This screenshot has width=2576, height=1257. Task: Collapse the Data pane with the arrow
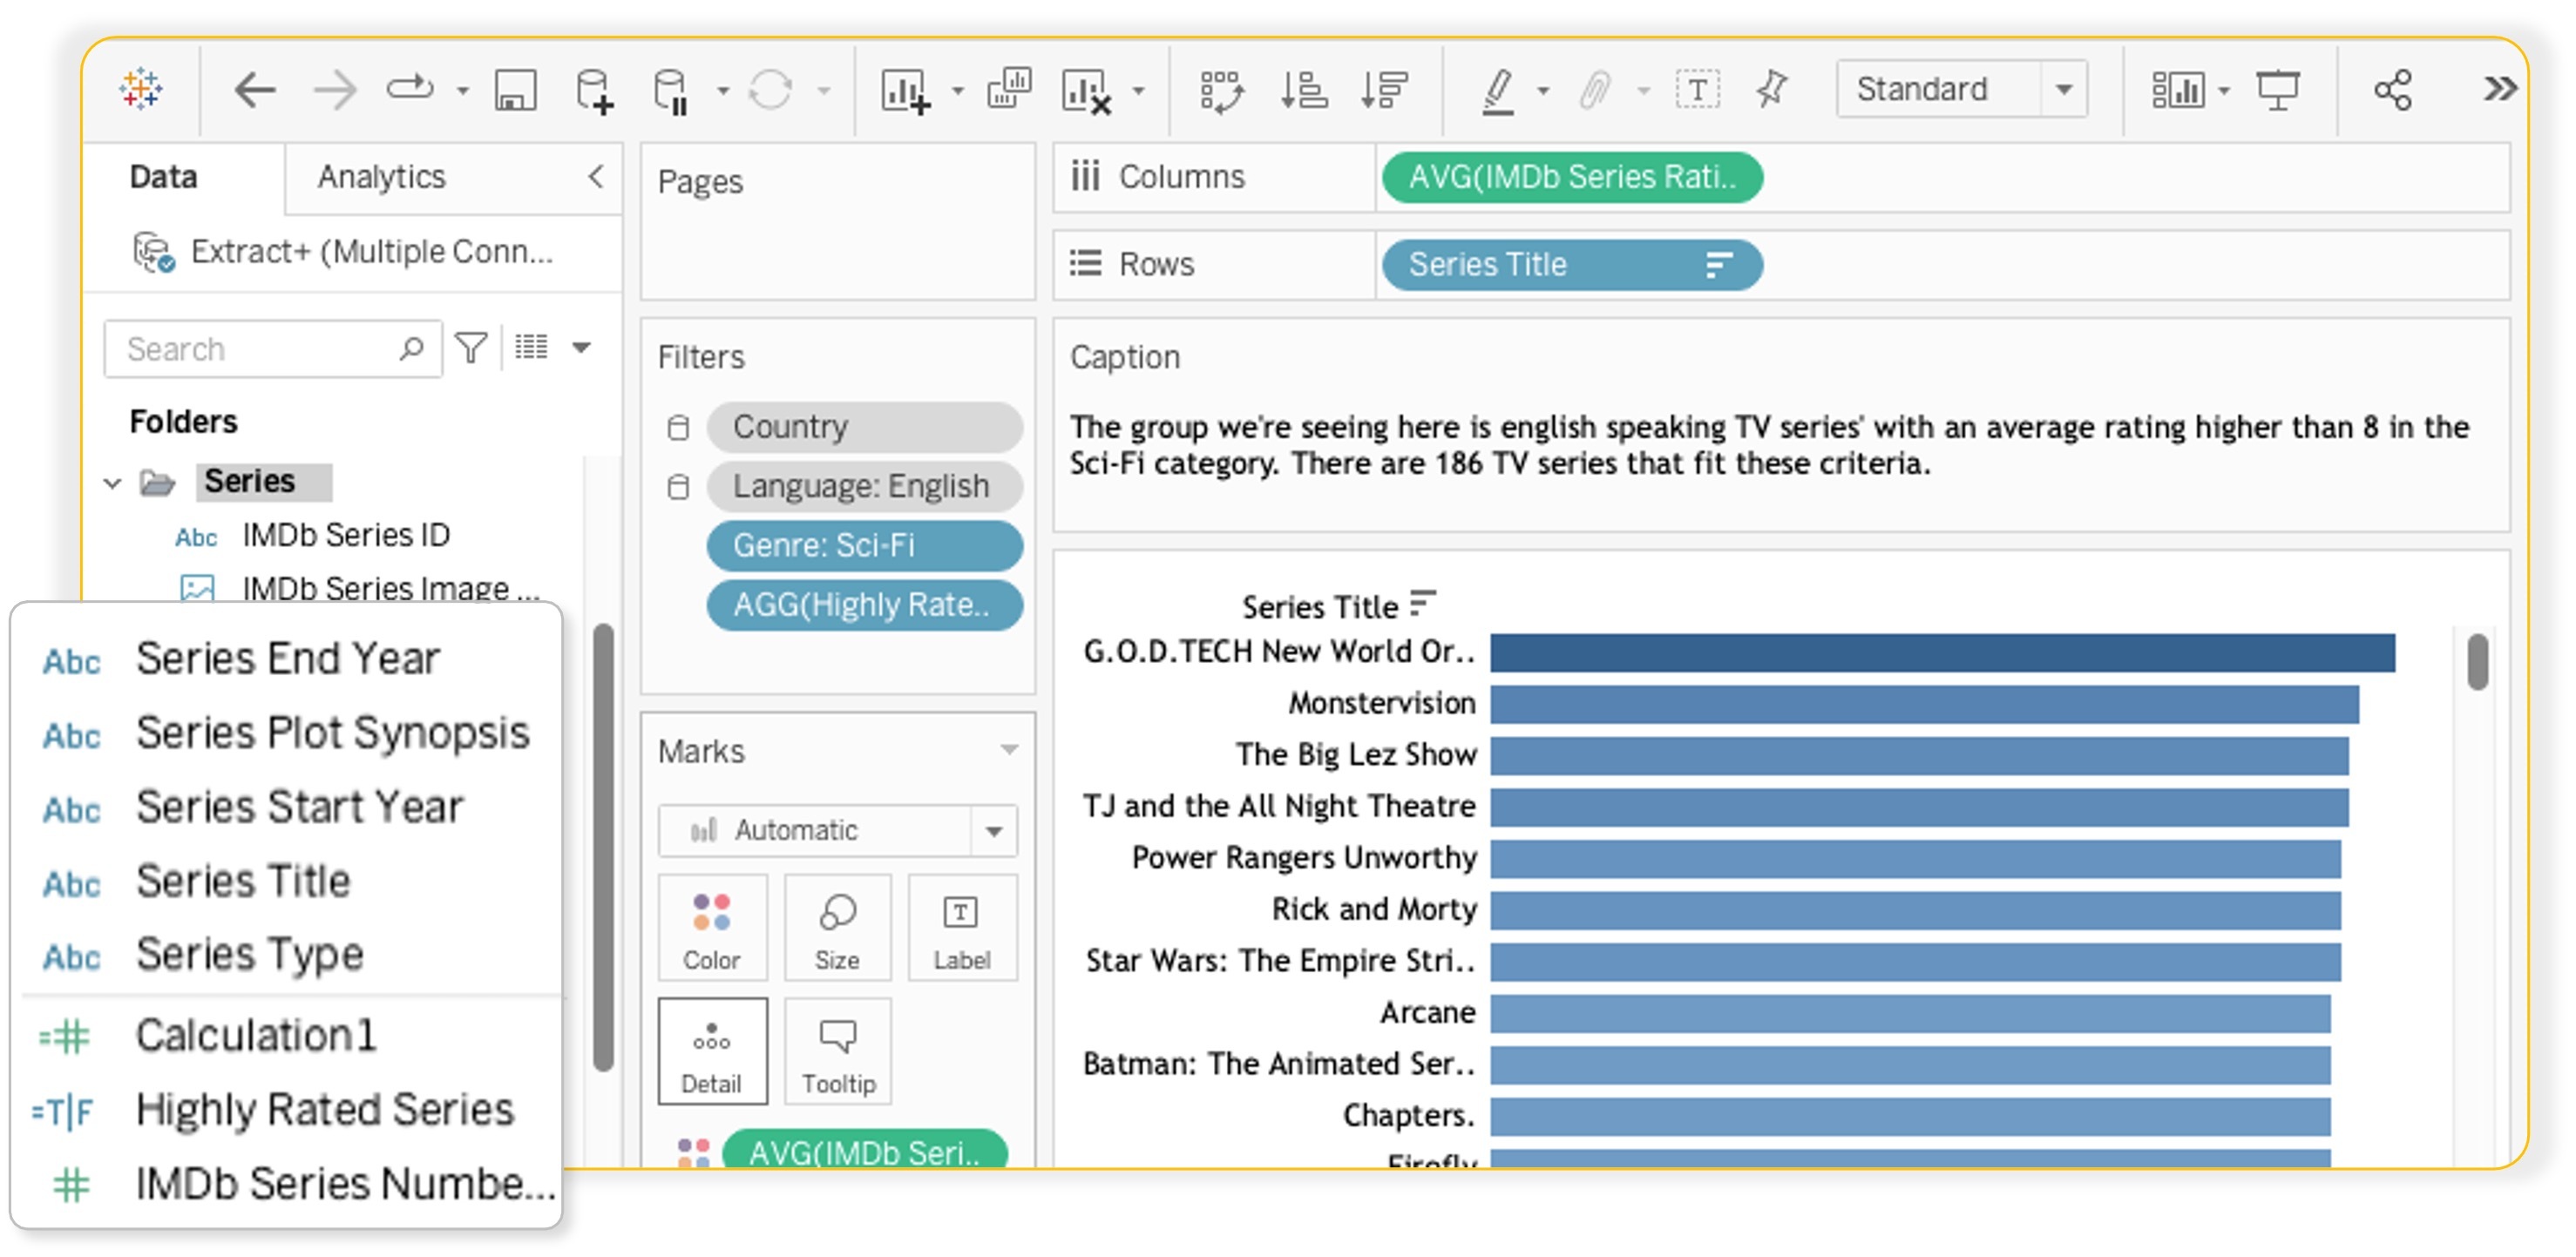596,177
